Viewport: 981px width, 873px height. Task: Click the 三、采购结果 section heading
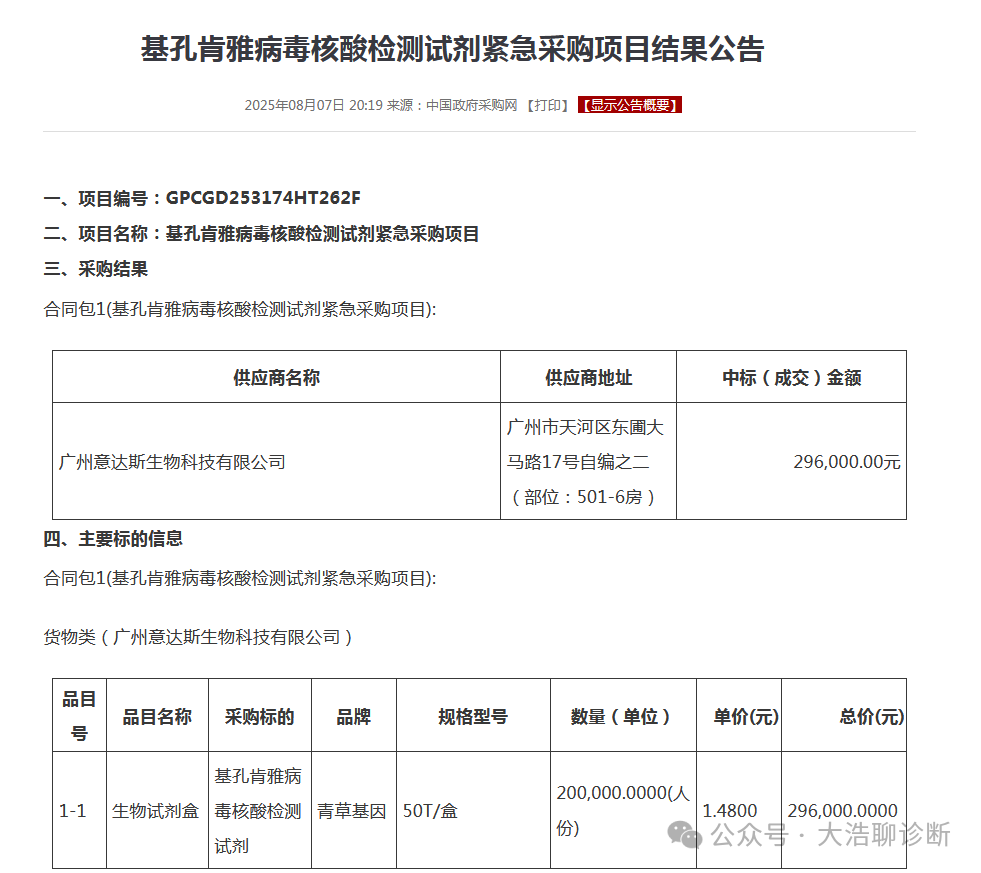(96, 269)
